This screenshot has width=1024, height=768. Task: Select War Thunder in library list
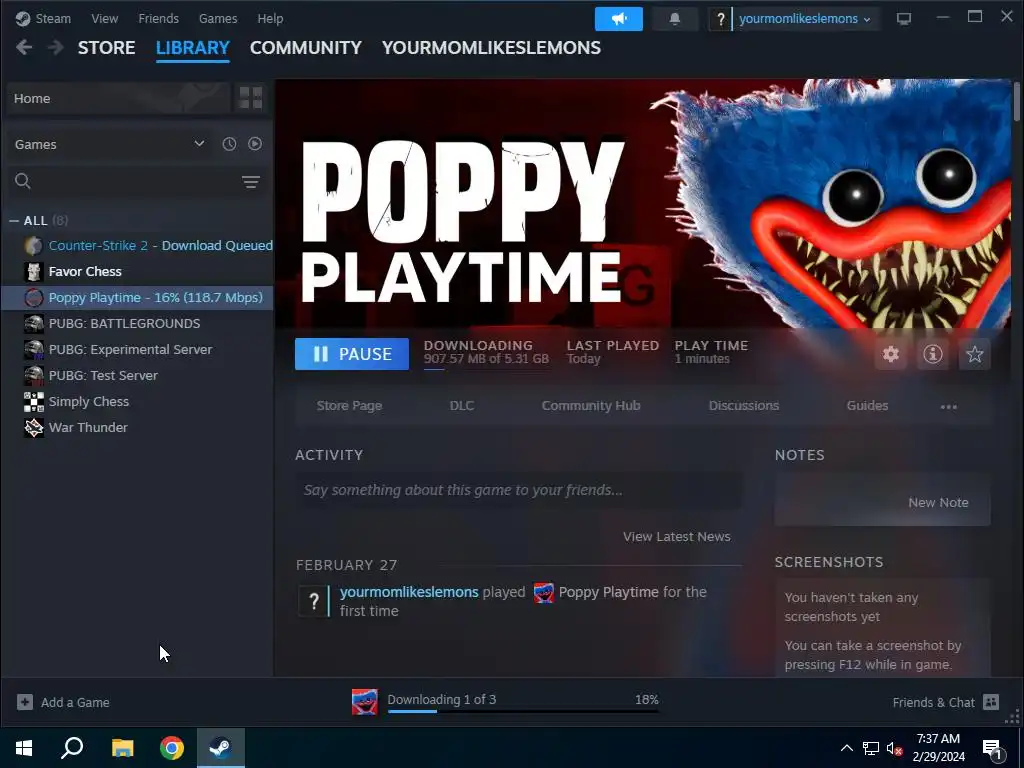point(137,428)
